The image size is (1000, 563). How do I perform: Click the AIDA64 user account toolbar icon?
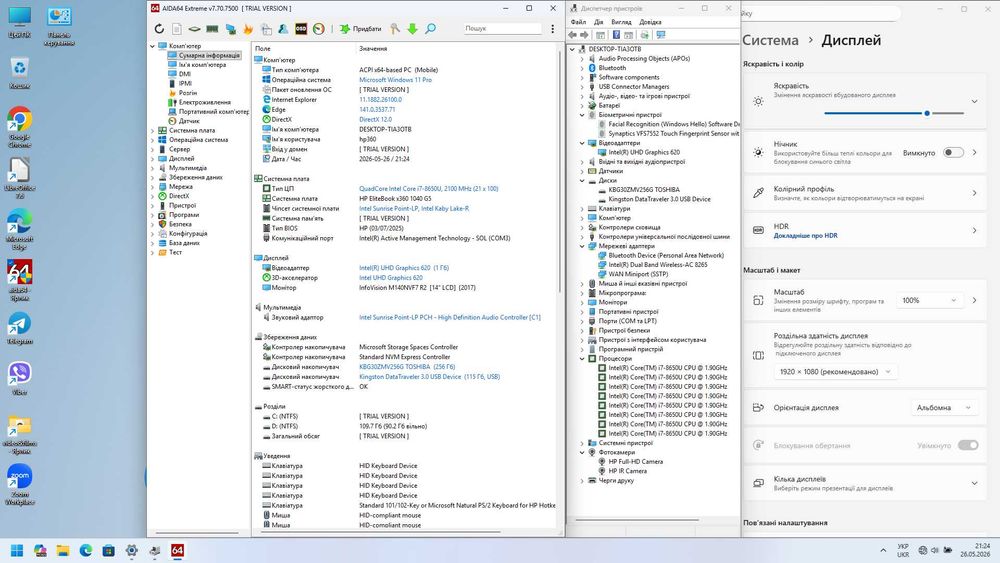tap(283, 29)
